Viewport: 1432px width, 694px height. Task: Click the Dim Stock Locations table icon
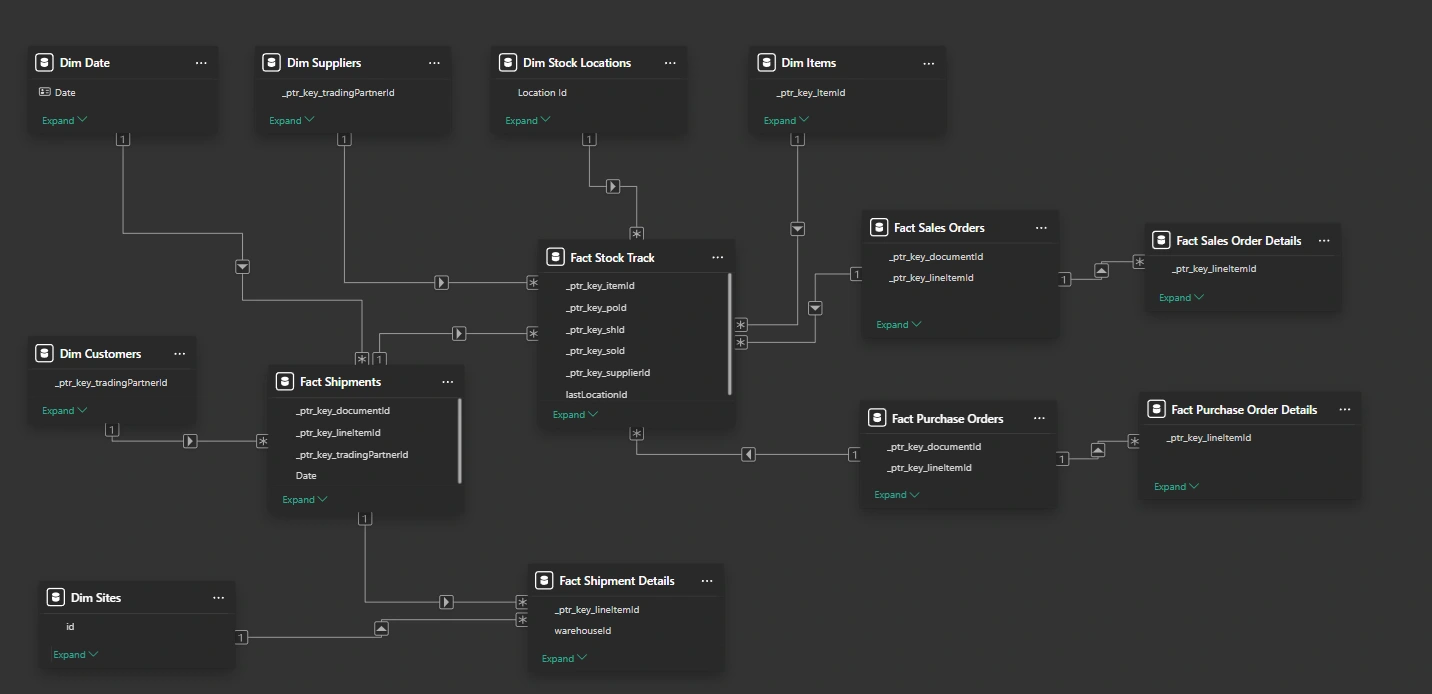(508, 62)
